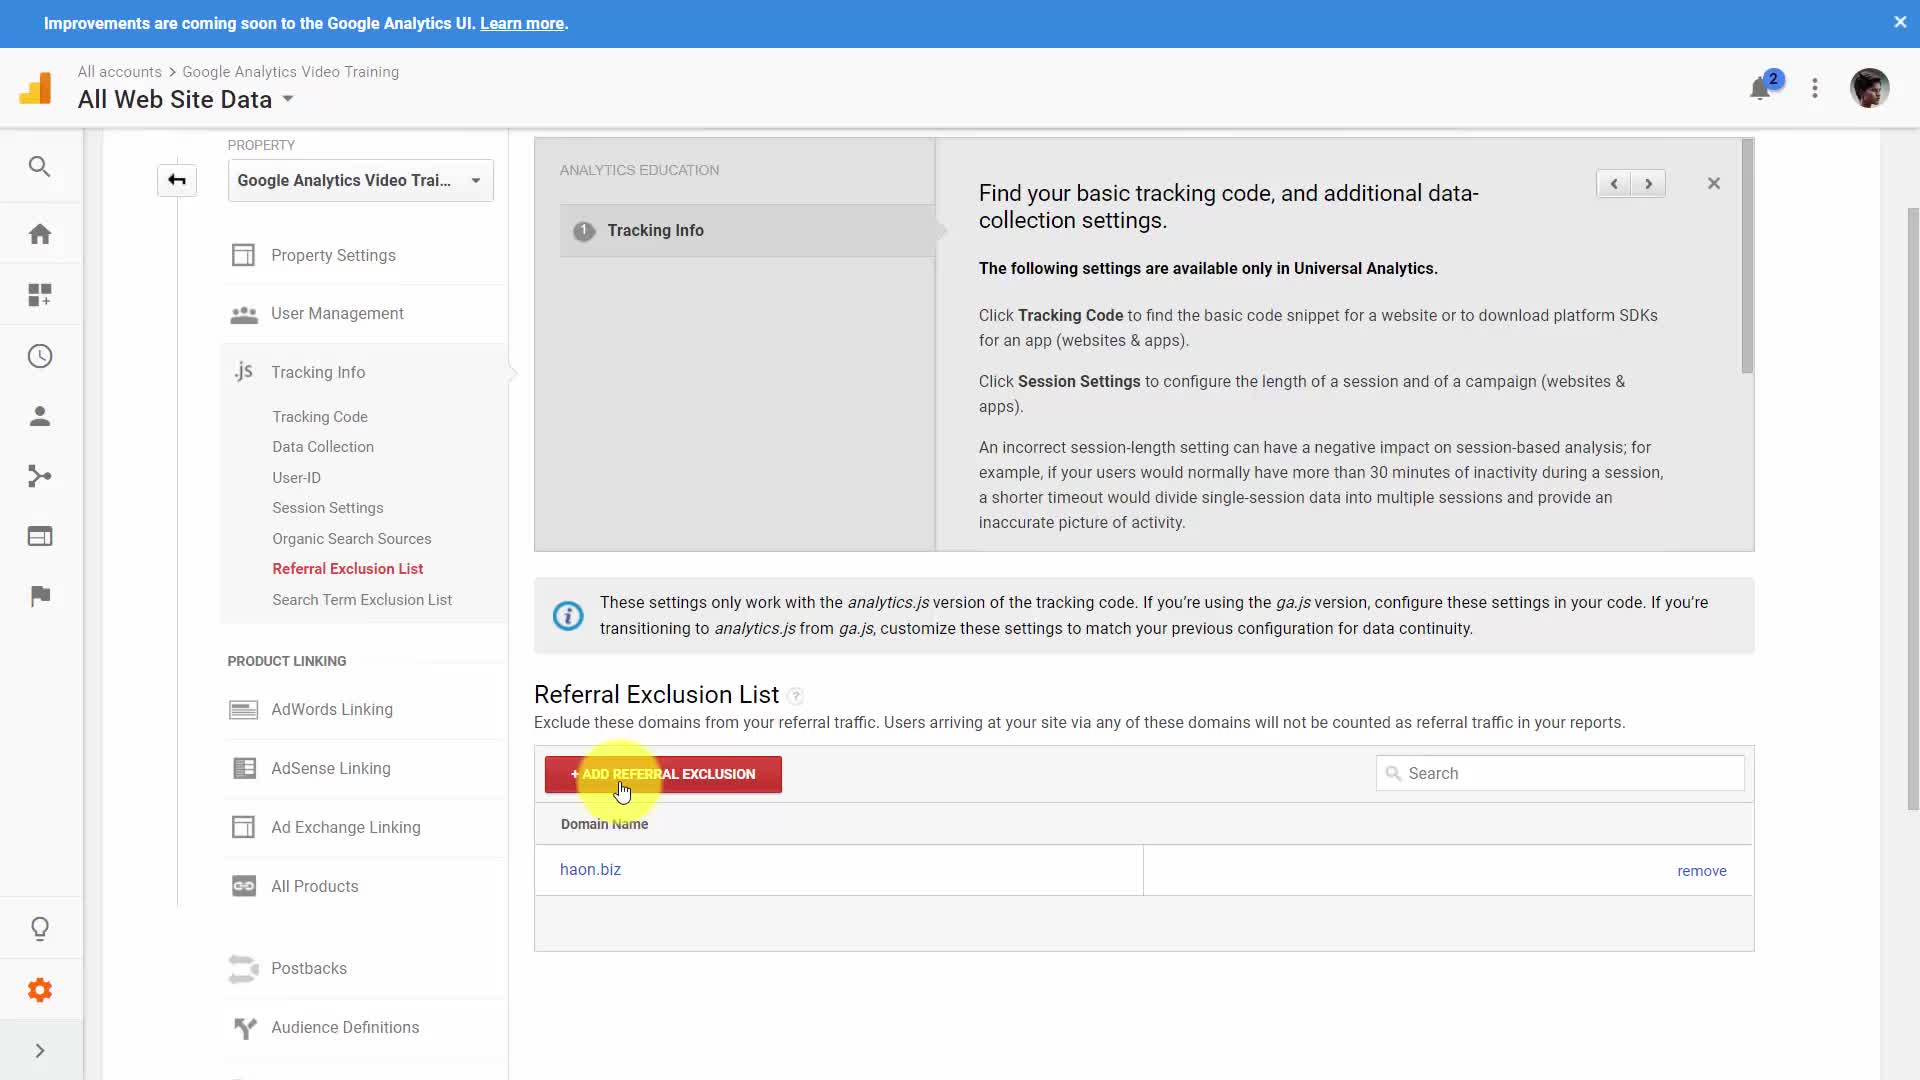Open Referral Exclusion List submenu item
This screenshot has height=1080, width=1920.
point(348,569)
